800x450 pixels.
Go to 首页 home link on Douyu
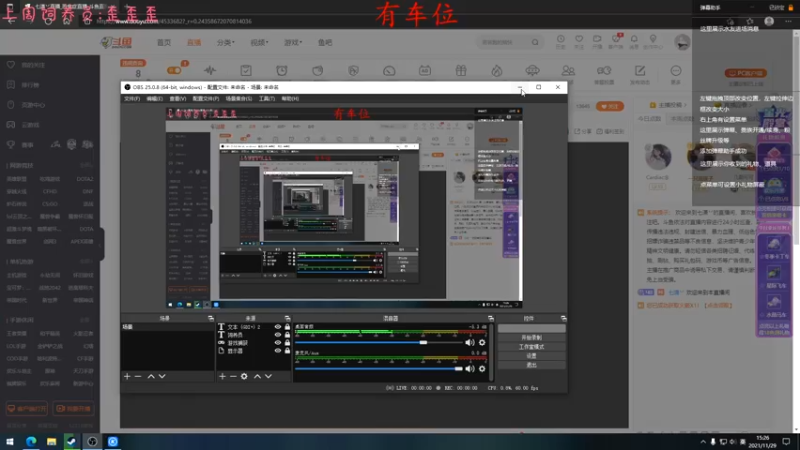(164, 42)
